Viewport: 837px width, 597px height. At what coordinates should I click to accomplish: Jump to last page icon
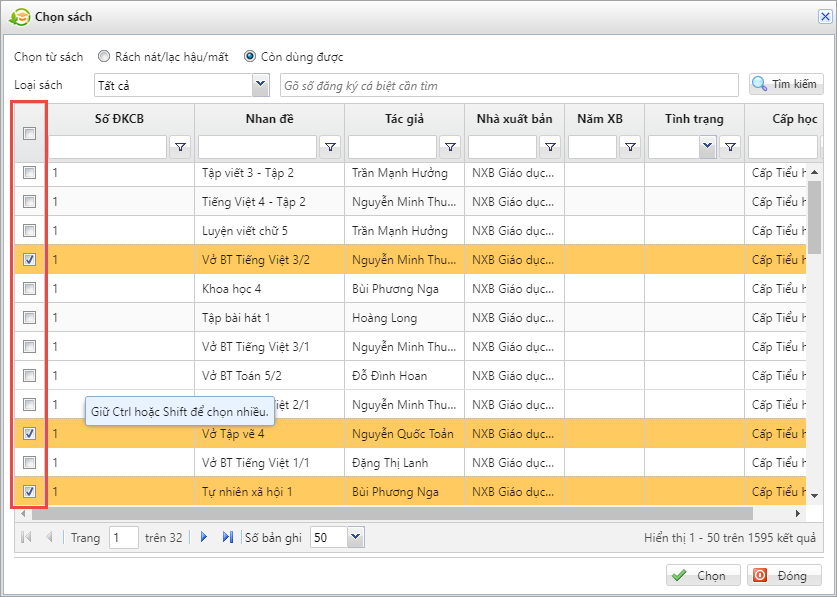point(227,537)
